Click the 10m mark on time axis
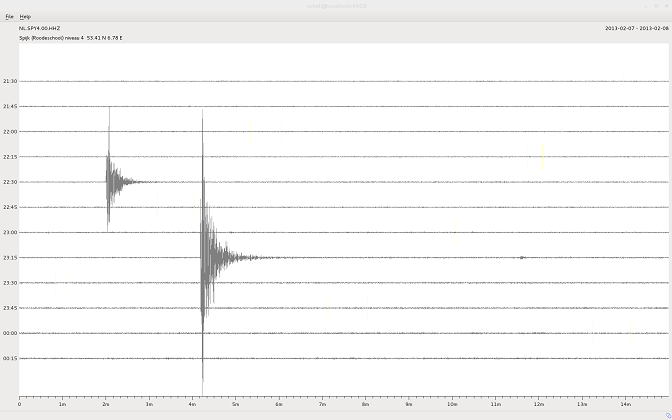Screen dimensions: 672x420 click(x=452, y=404)
